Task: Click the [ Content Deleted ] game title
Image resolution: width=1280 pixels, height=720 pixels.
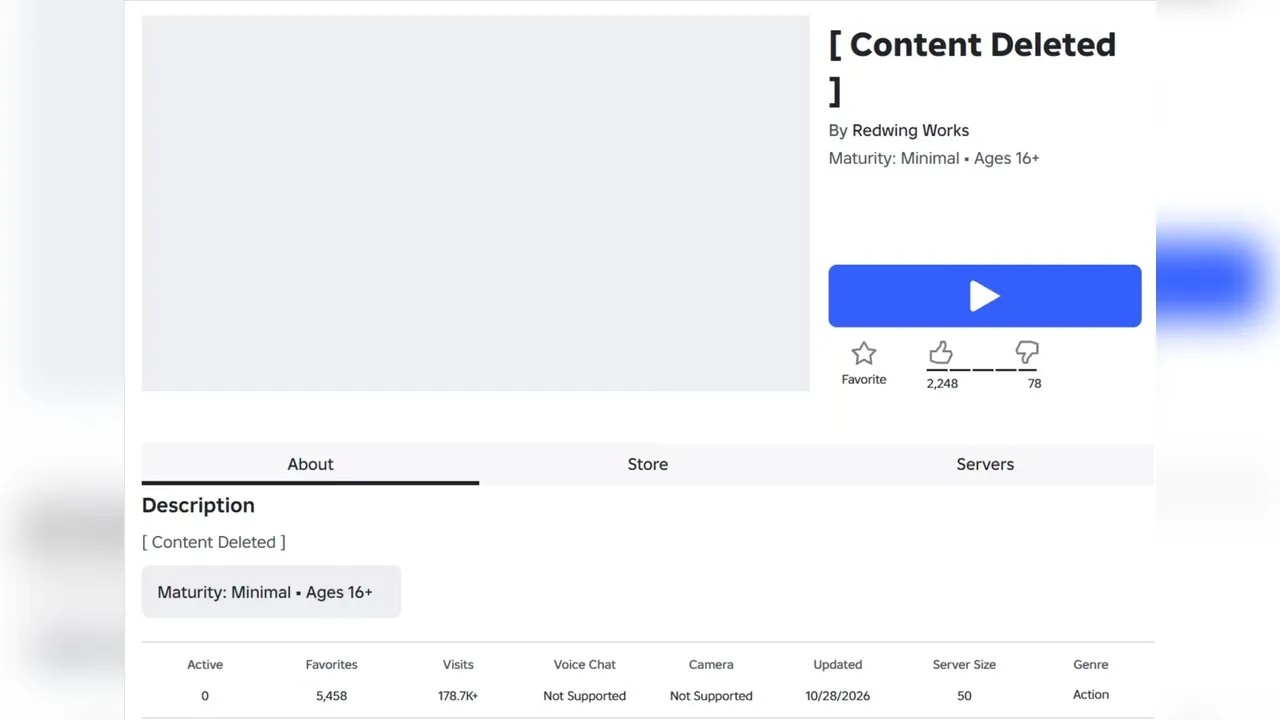Action: tap(972, 67)
